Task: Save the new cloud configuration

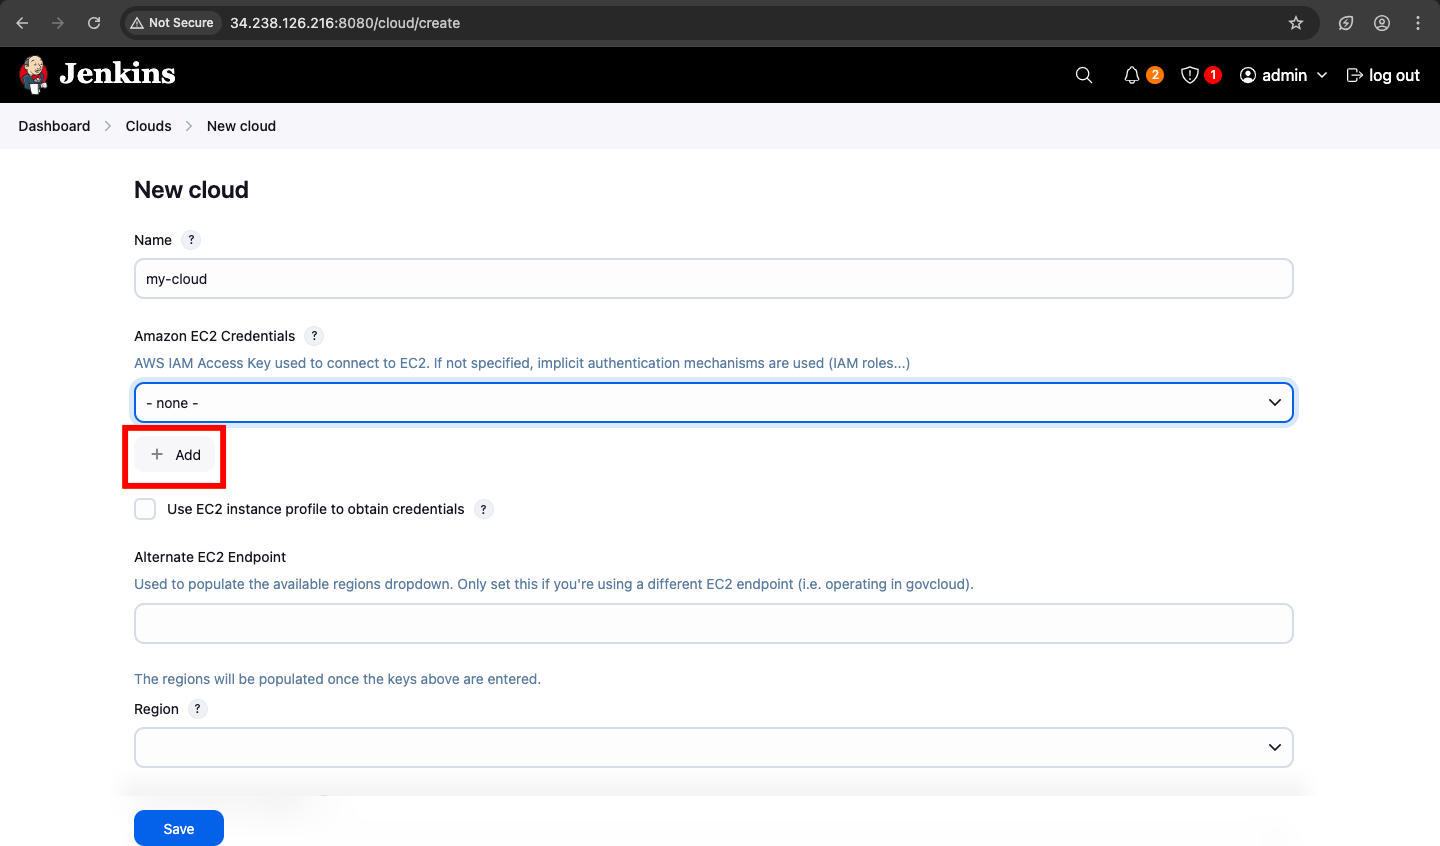Action: tap(179, 829)
